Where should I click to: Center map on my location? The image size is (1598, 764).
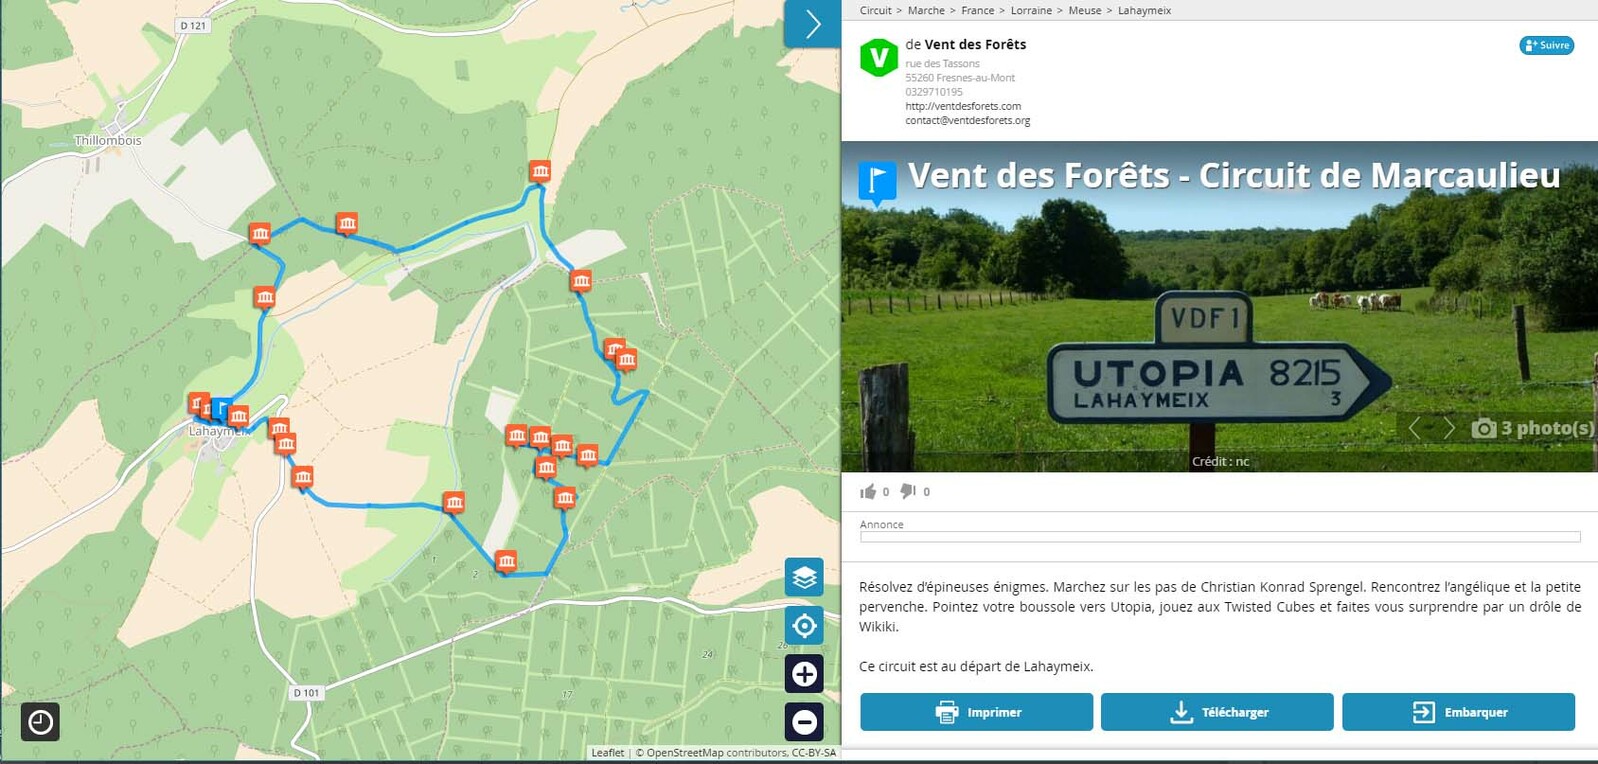pyautogui.click(x=804, y=626)
